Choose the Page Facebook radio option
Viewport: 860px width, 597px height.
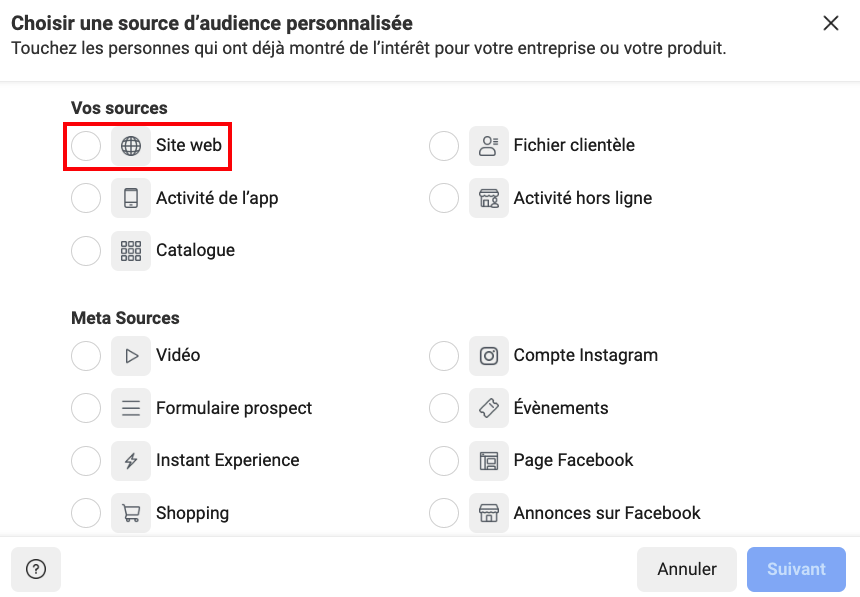pyautogui.click(x=444, y=461)
